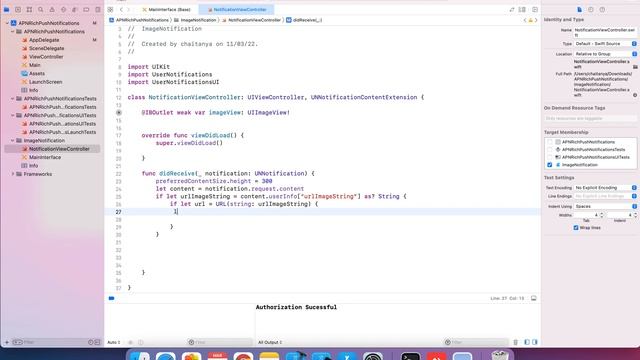Open Terminal from the Dock

point(410,356)
